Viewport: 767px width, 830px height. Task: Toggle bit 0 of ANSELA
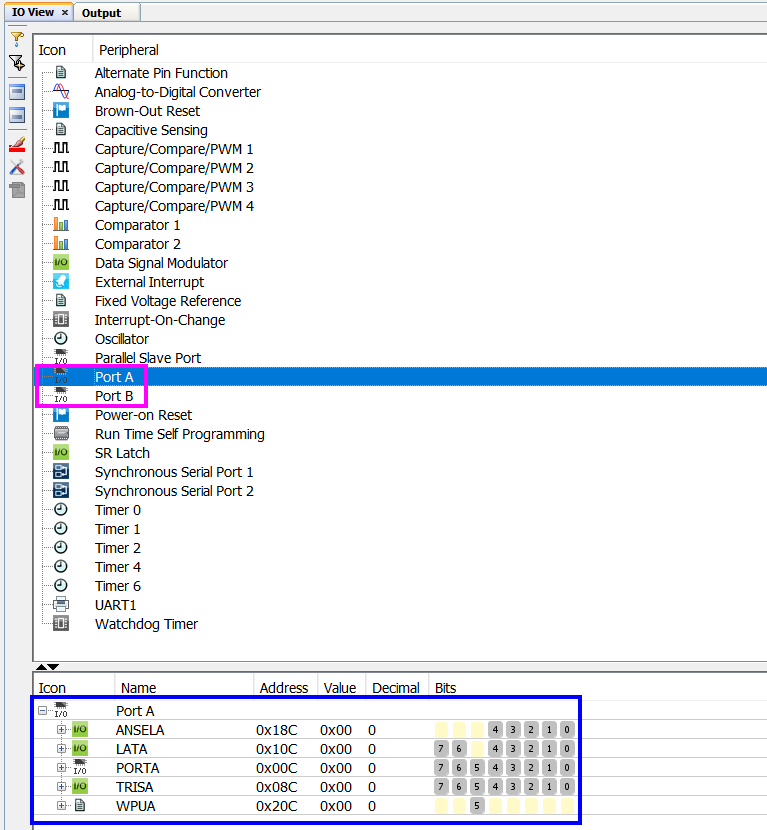567,730
